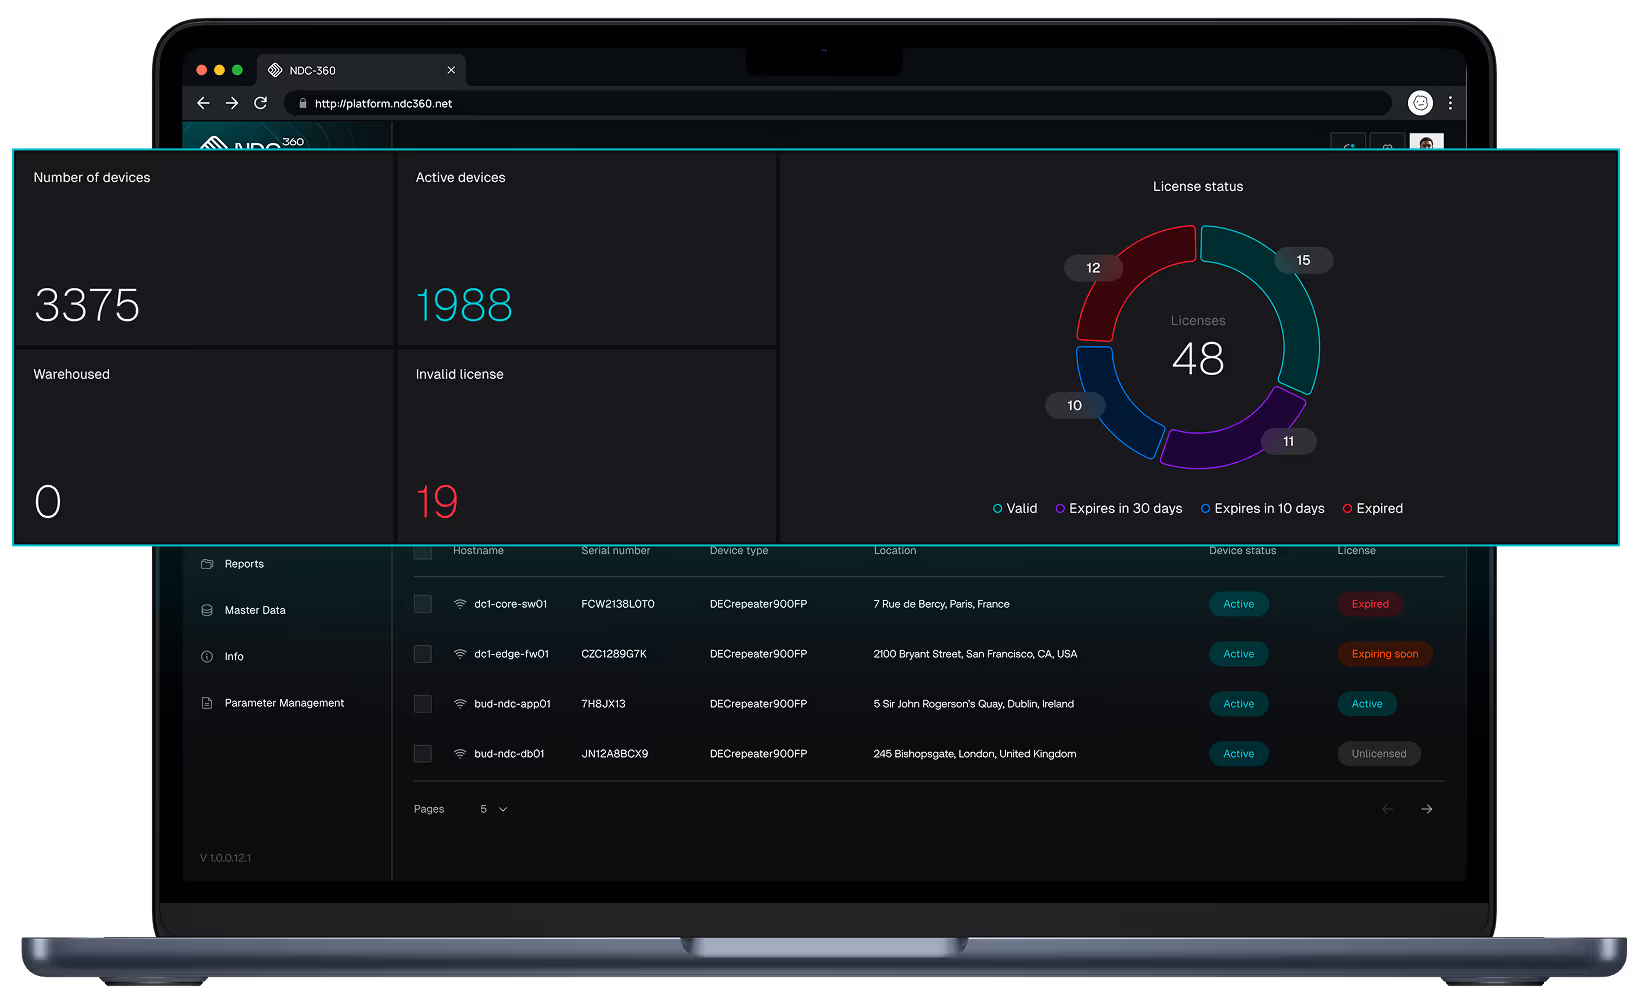Click the share icon in the top bar
This screenshot has height=990, width=1635.
1348,143
